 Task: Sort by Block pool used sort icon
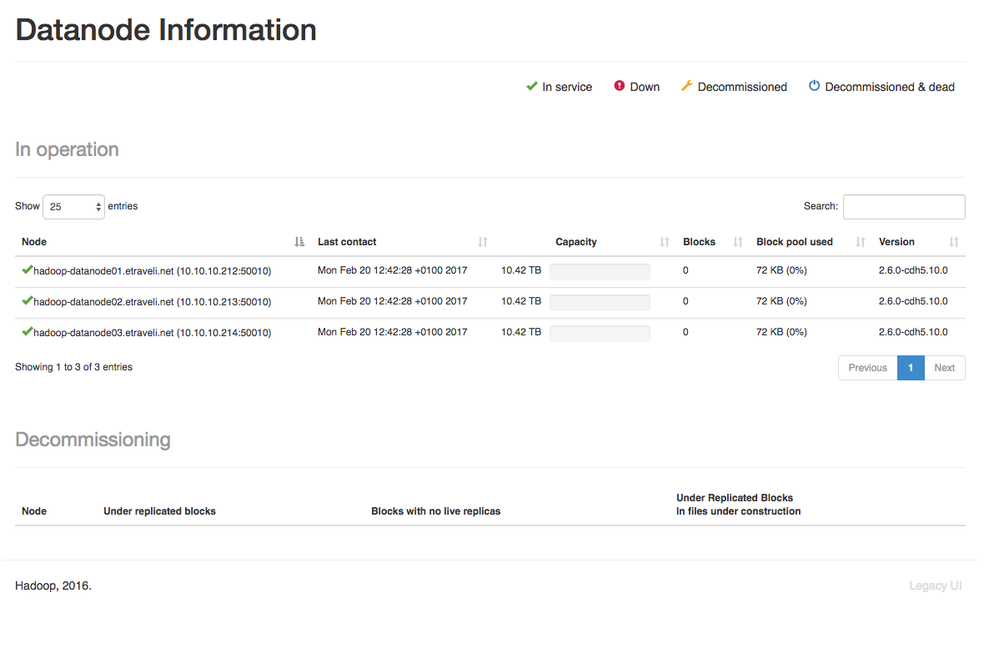860,242
